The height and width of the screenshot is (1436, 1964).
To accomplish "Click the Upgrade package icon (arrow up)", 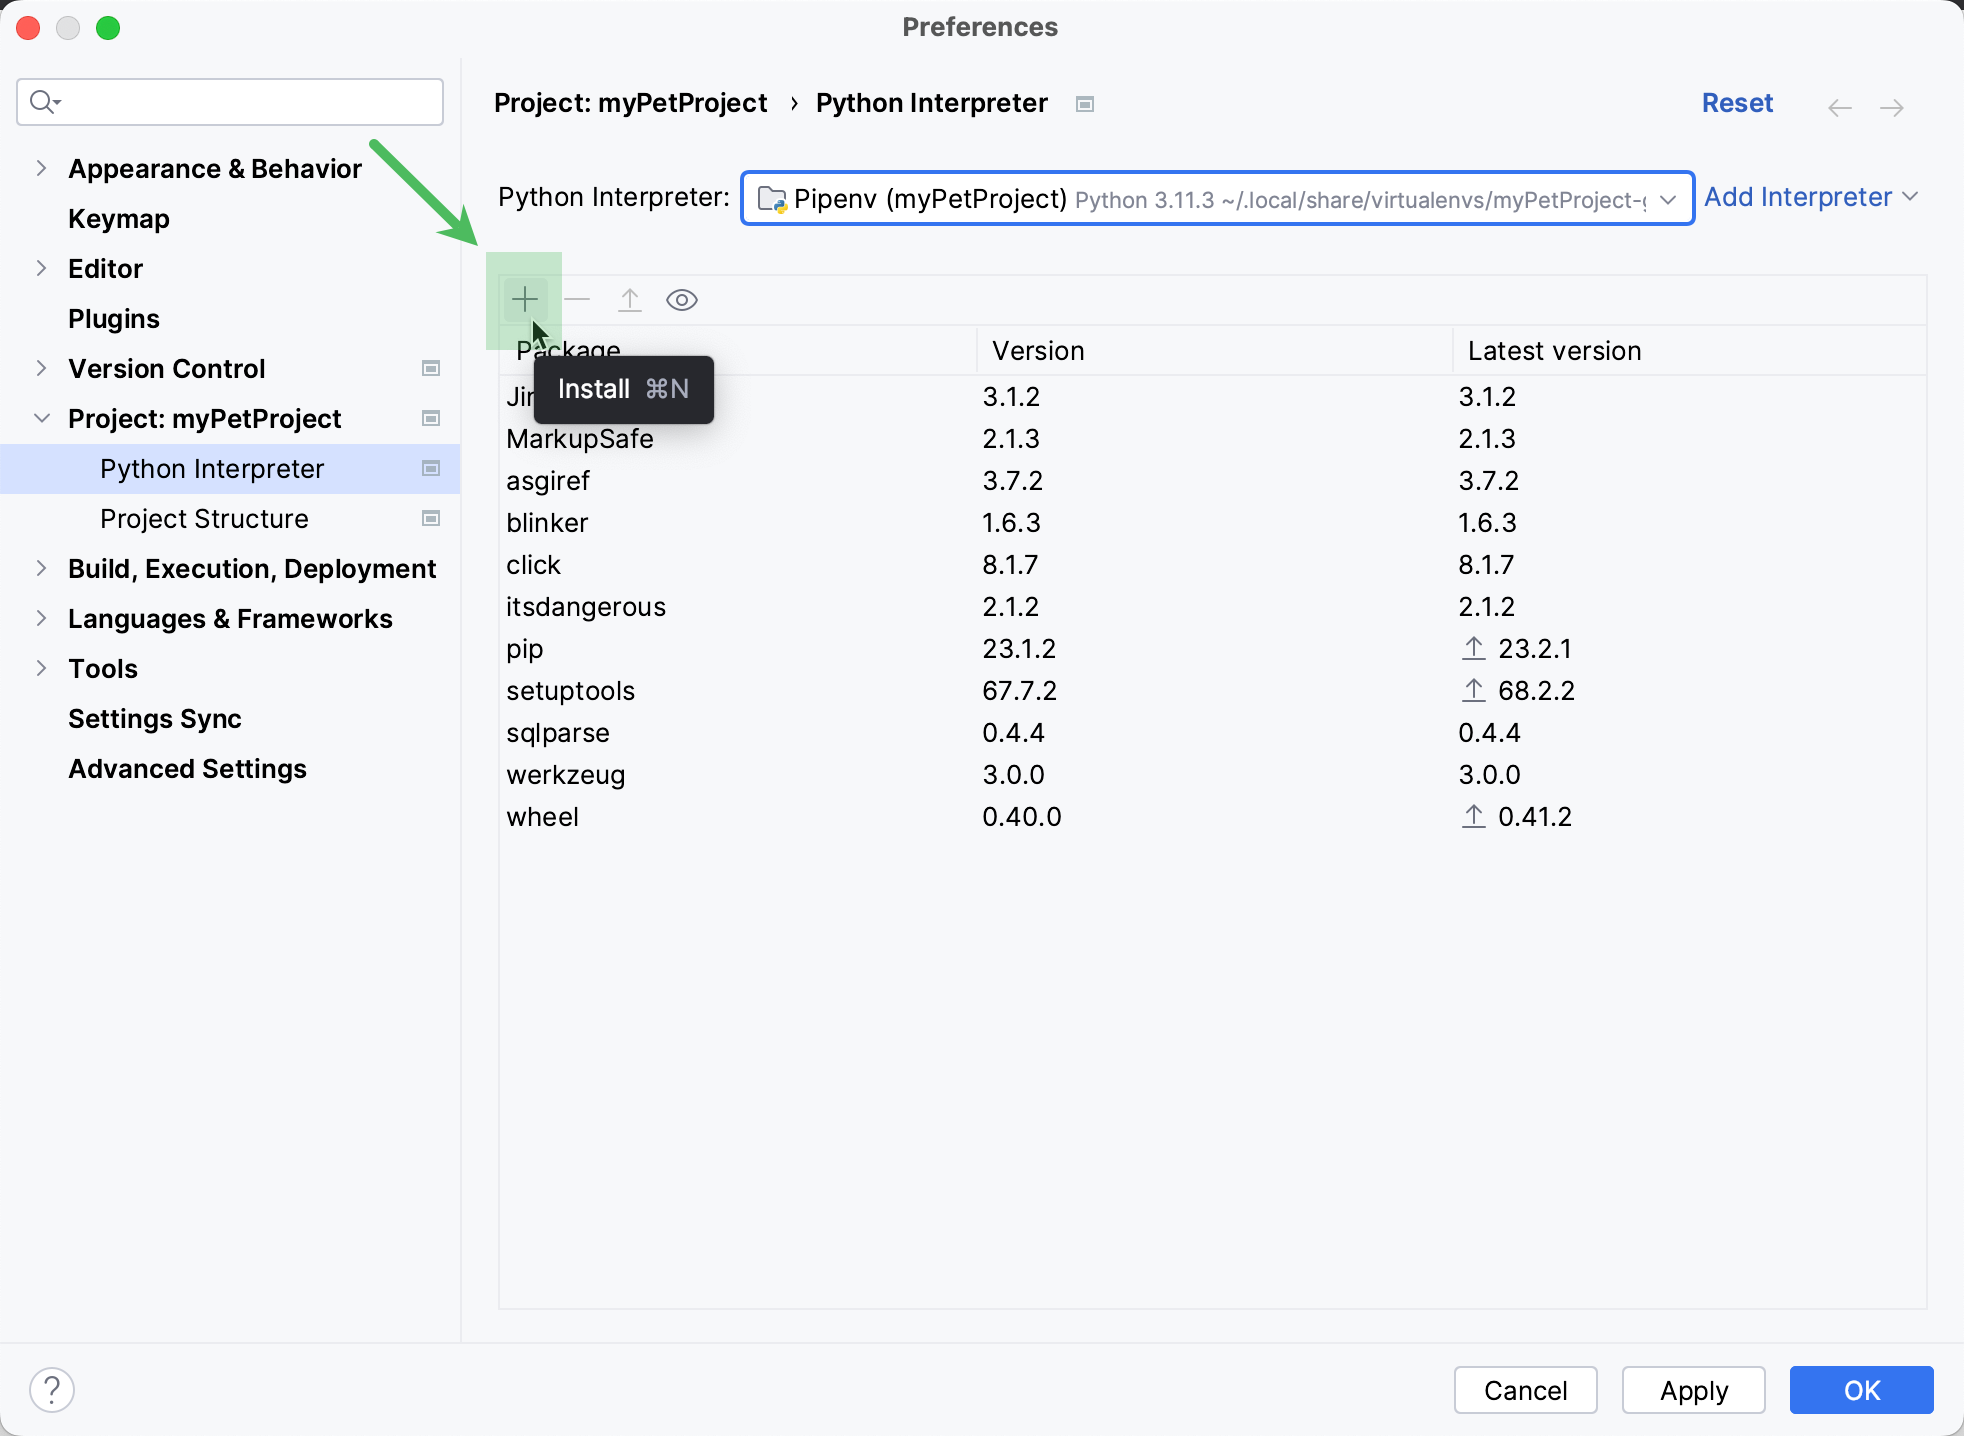I will 630,299.
